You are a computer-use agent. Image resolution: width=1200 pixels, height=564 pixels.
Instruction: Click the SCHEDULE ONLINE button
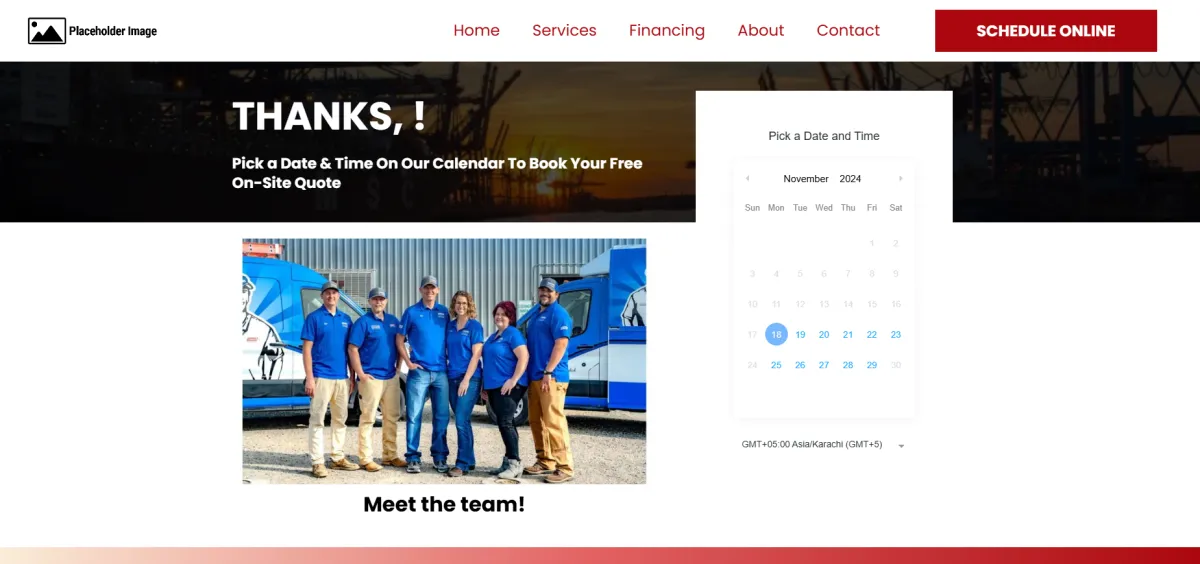tap(1046, 31)
